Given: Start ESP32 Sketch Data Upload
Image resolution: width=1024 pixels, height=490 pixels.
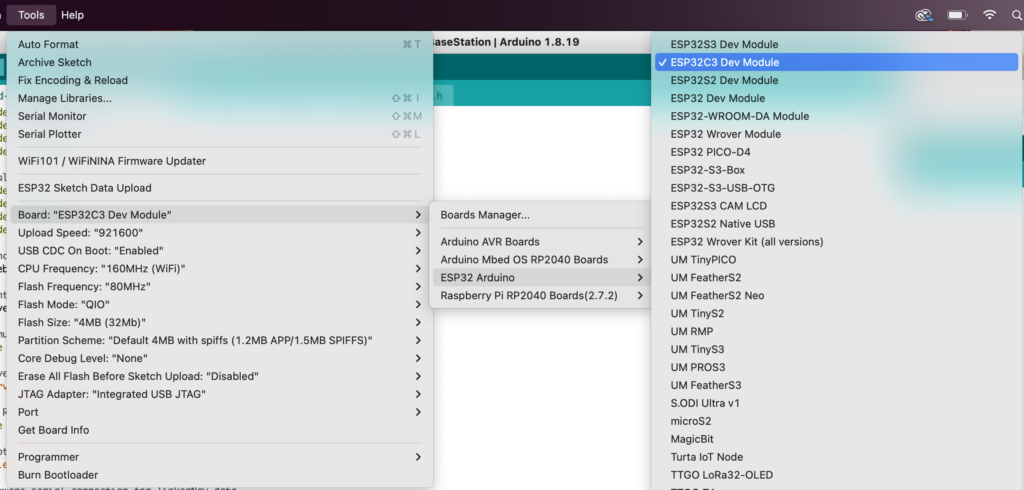Looking at the screenshot, I should [x=219, y=188].
